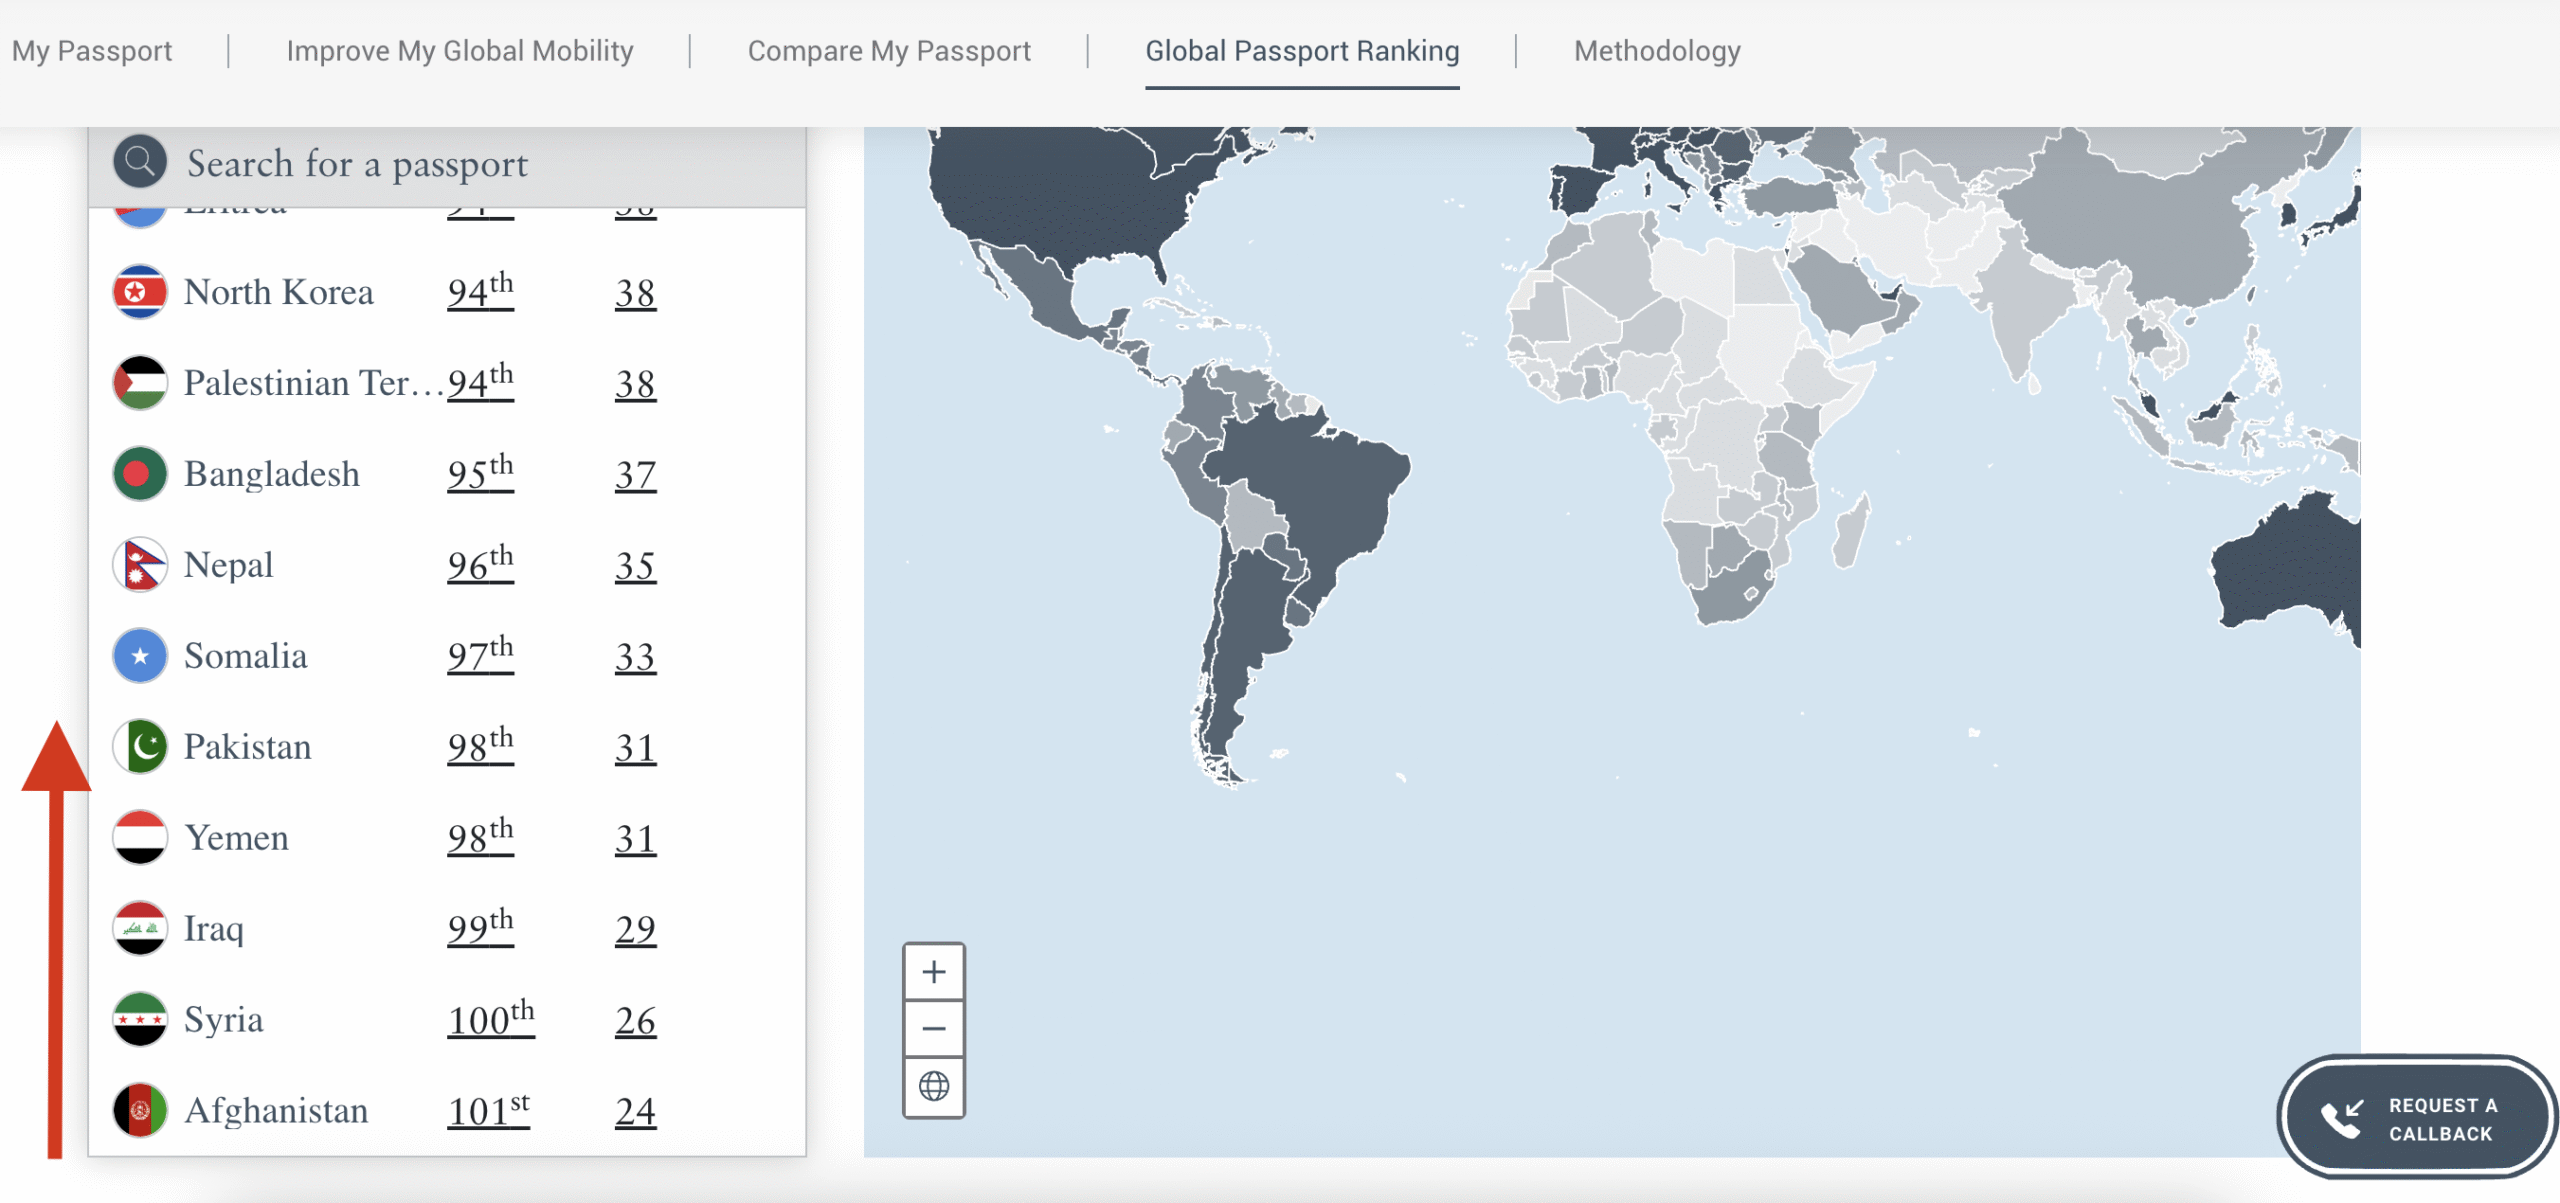The height and width of the screenshot is (1203, 2560).
Task: Click the Nepal flag icon
Action: 140,565
